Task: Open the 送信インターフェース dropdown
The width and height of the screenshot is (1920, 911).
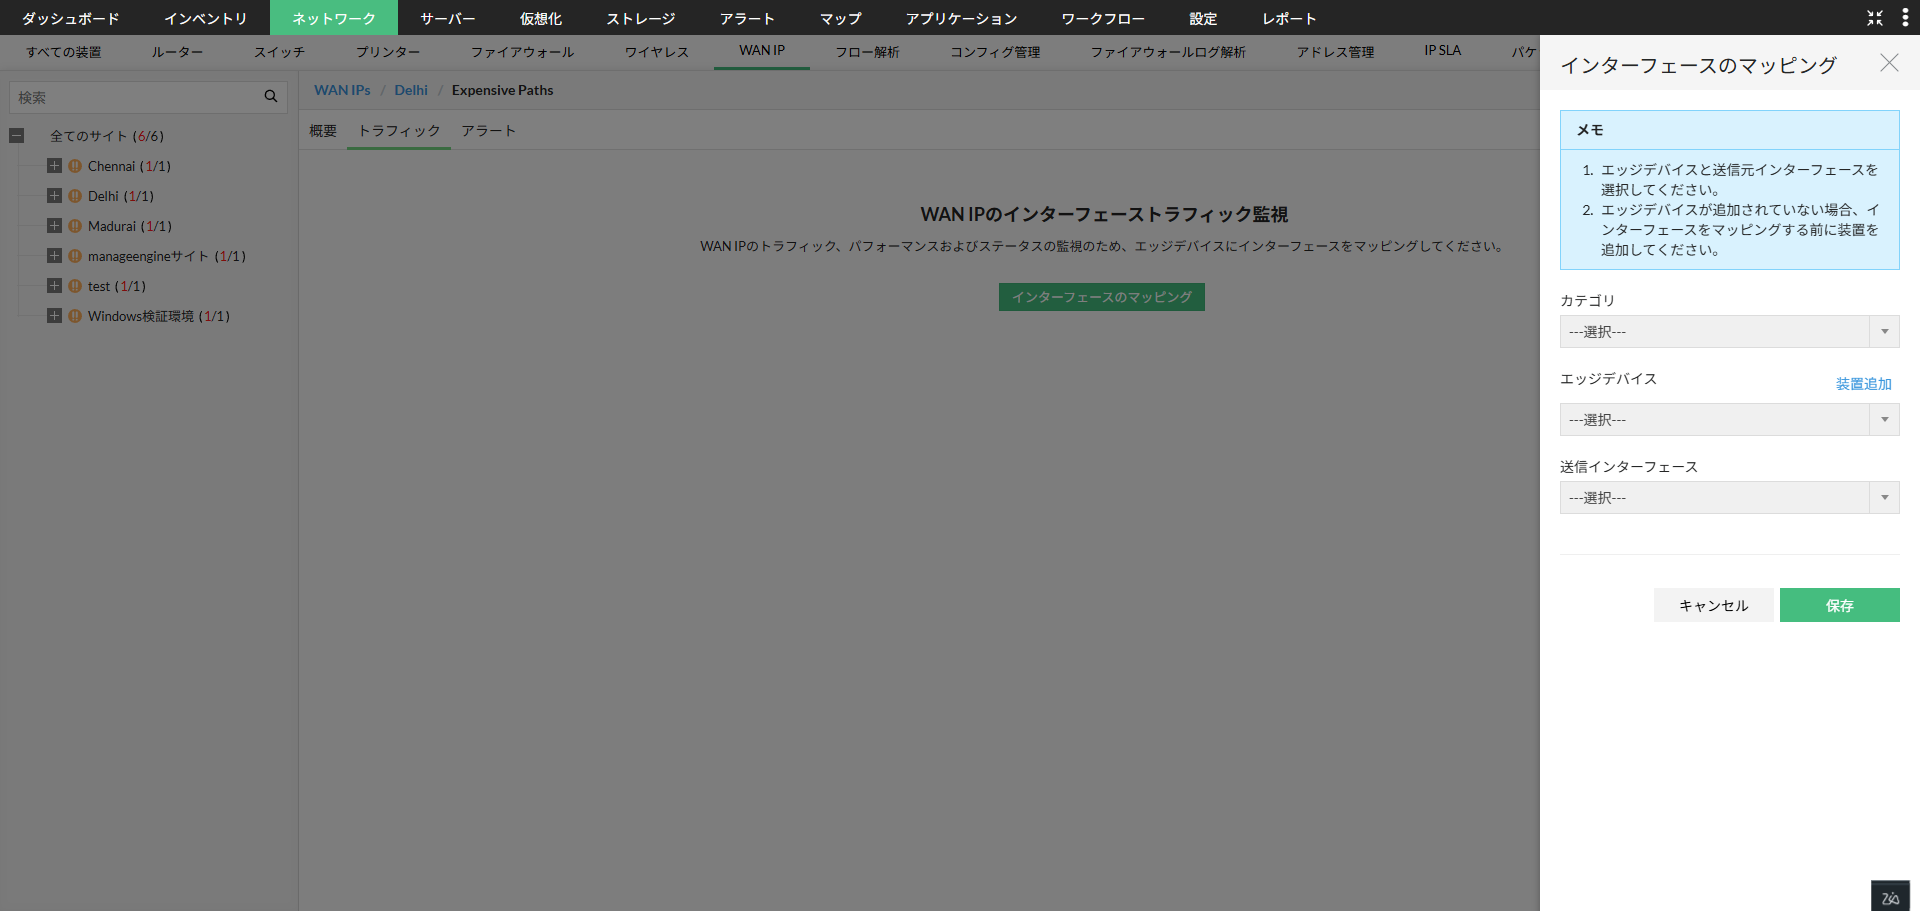Action: coord(1729,498)
